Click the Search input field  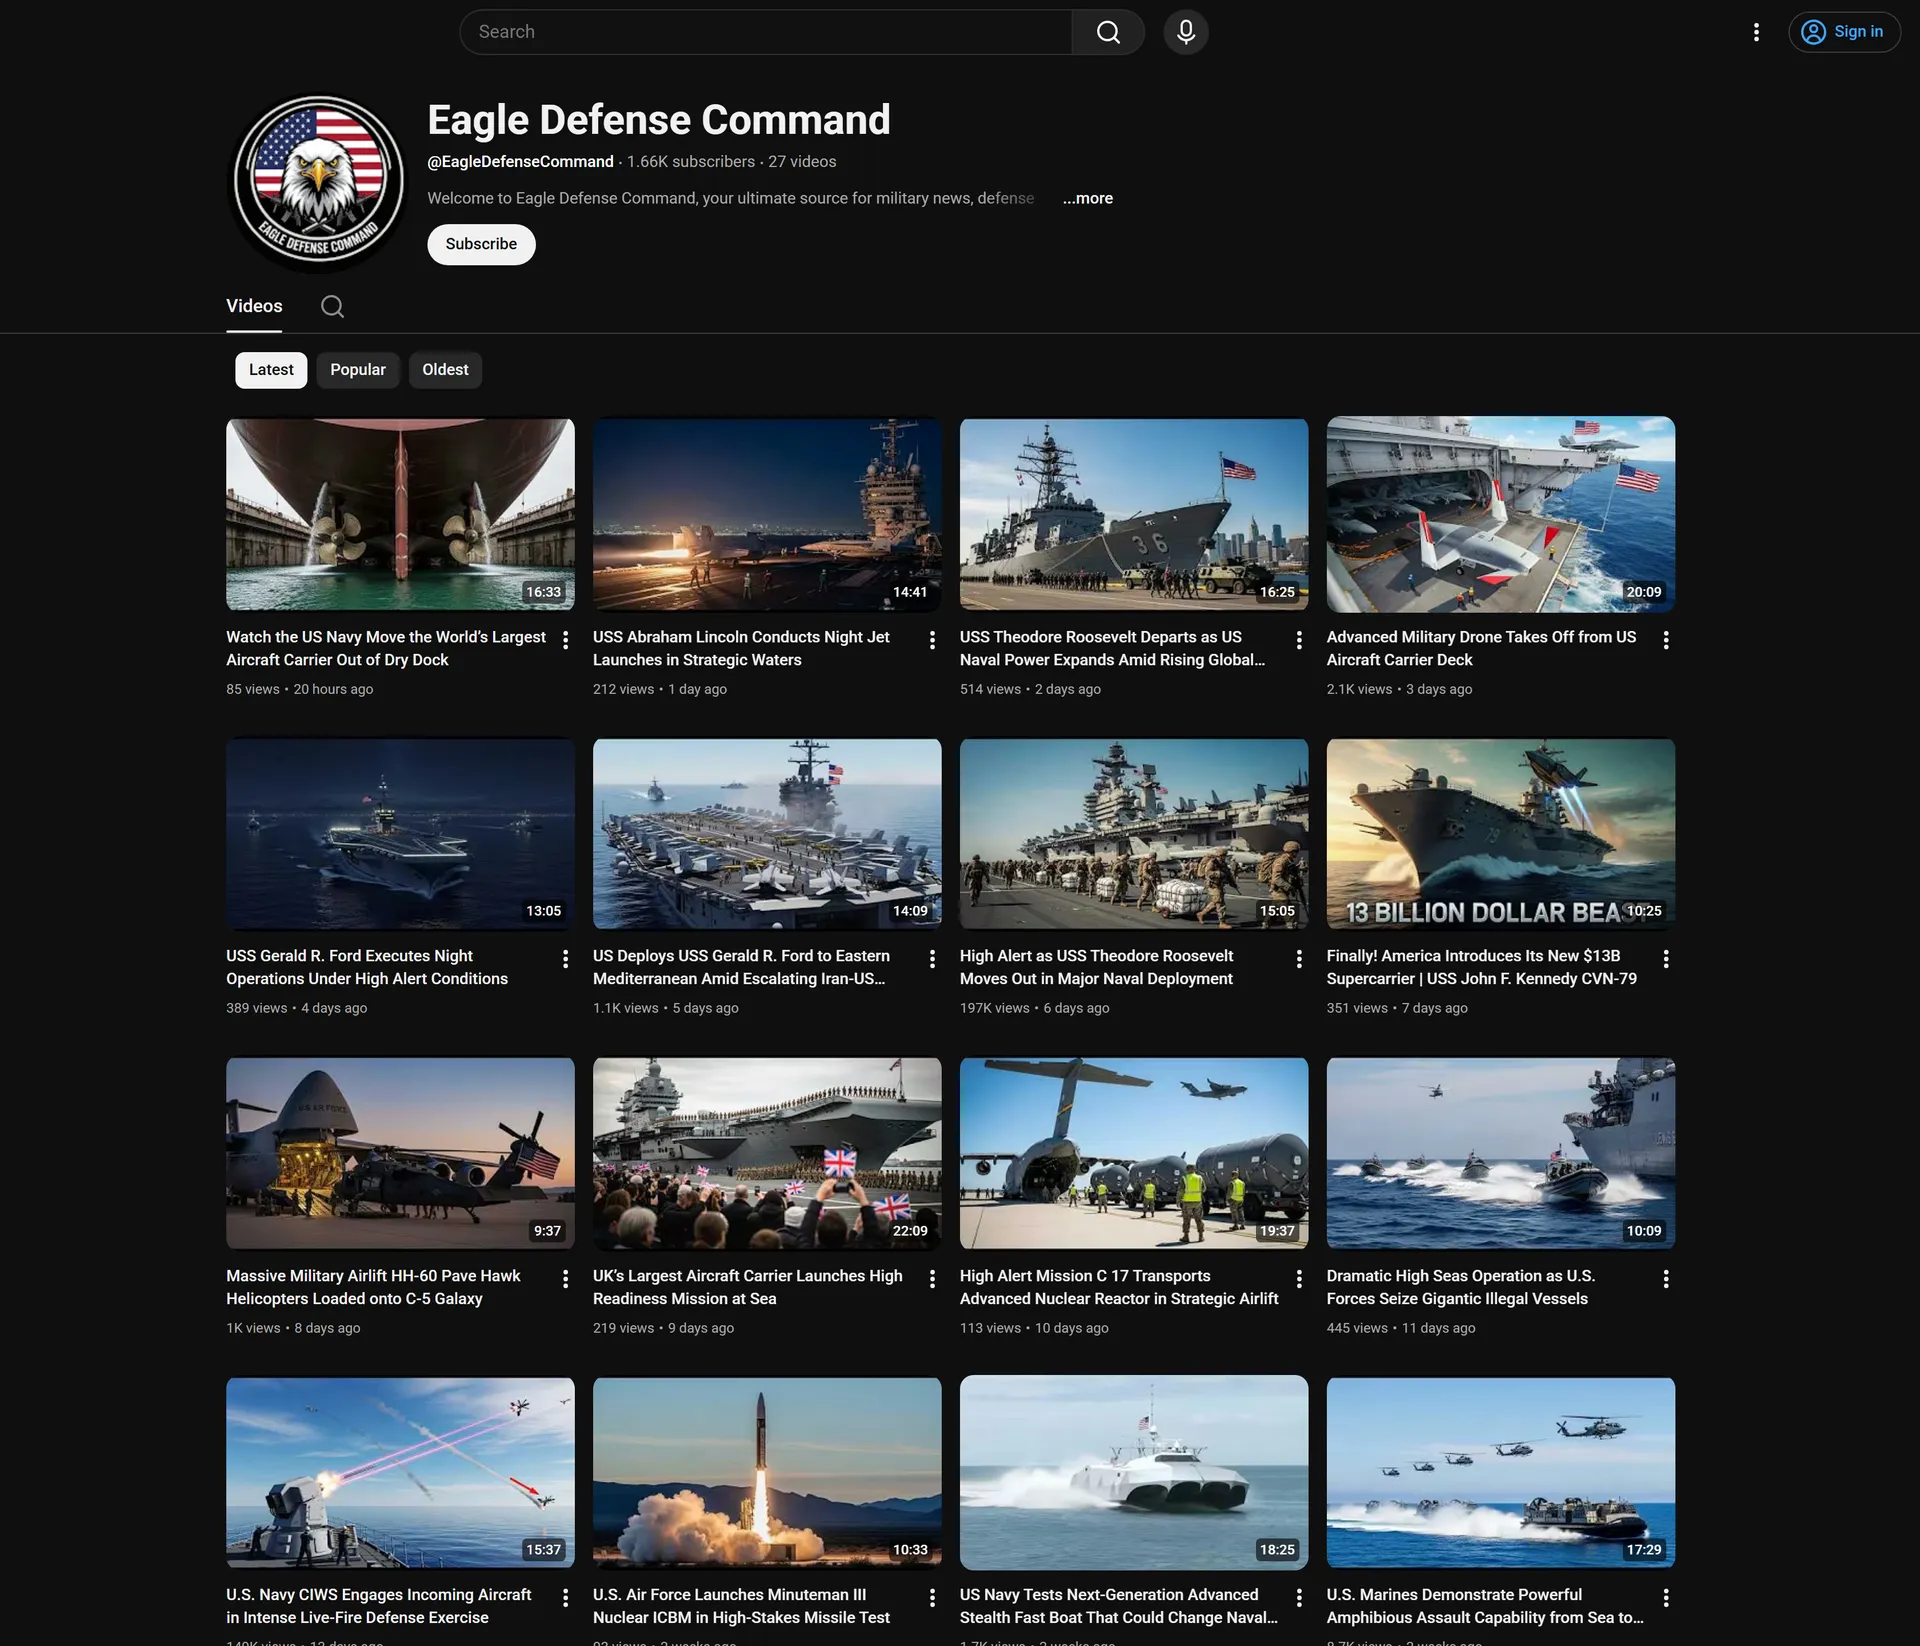pyautogui.click(x=766, y=32)
